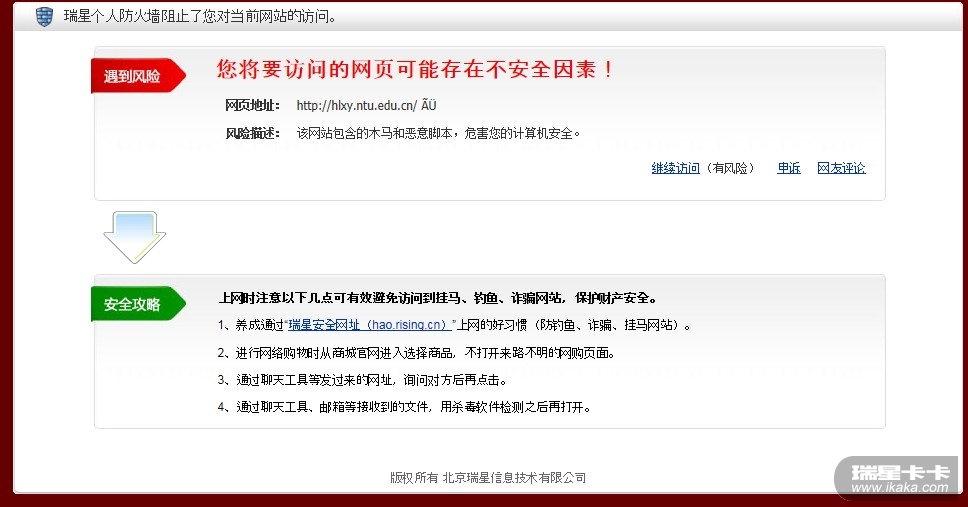Open the 网友评论 user comments link

[841, 168]
